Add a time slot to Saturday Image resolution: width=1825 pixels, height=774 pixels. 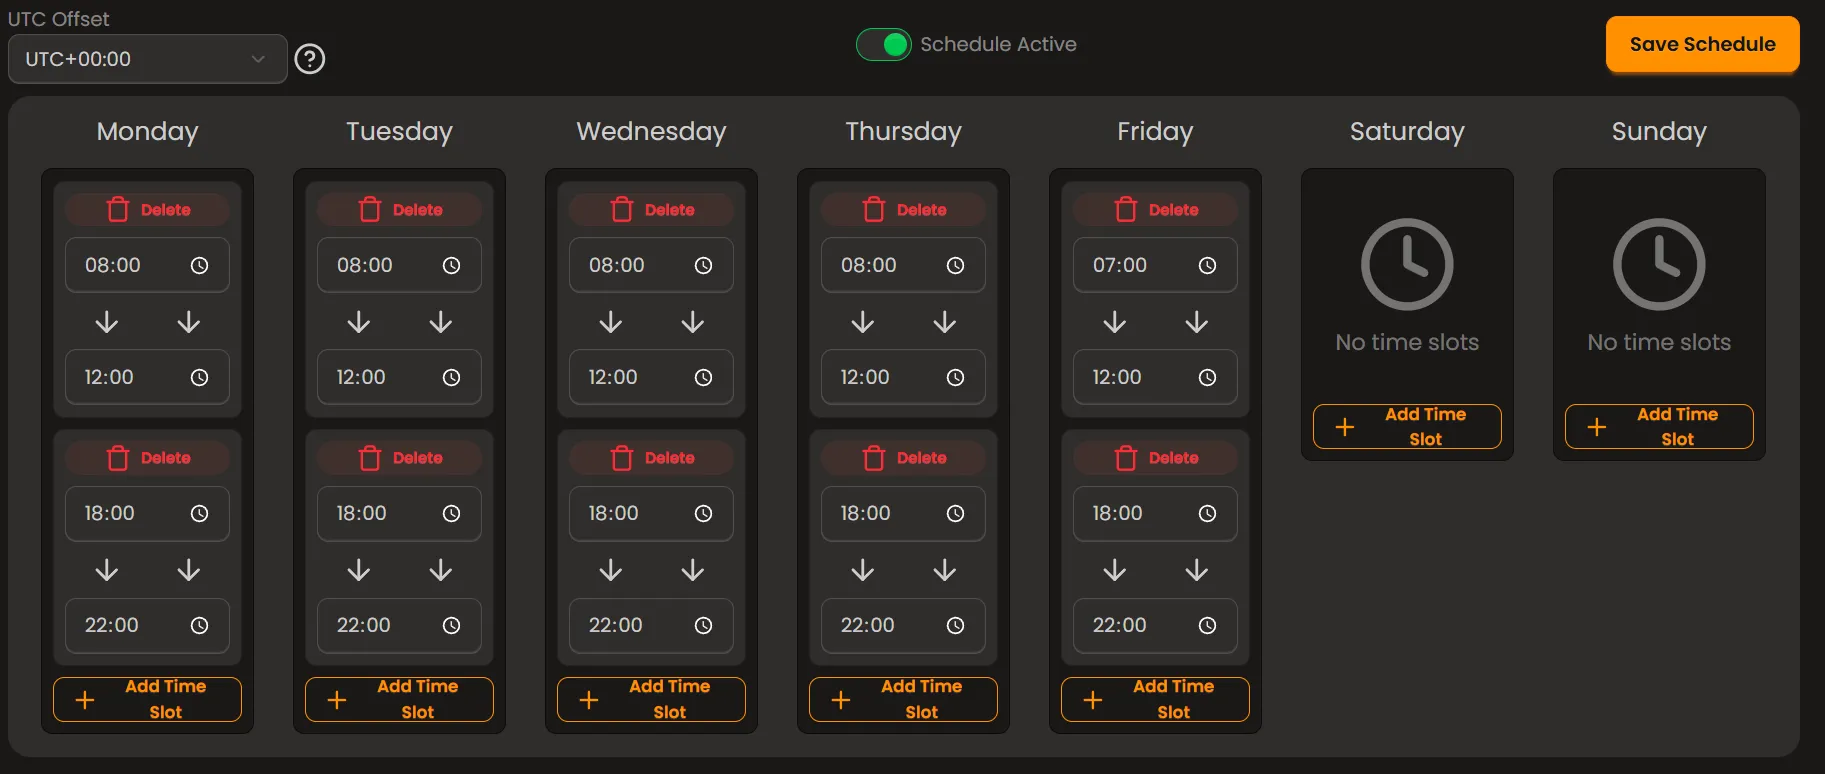pos(1406,426)
